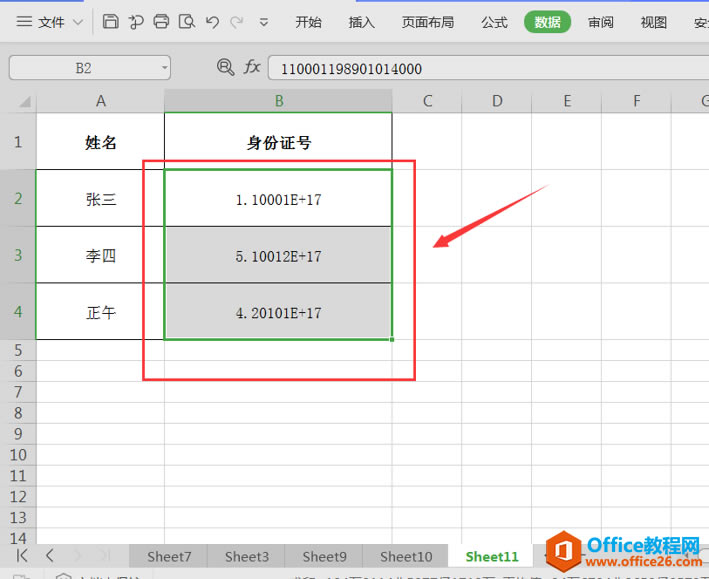Select row 3 header
This screenshot has height=579, width=709.
click(x=18, y=255)
